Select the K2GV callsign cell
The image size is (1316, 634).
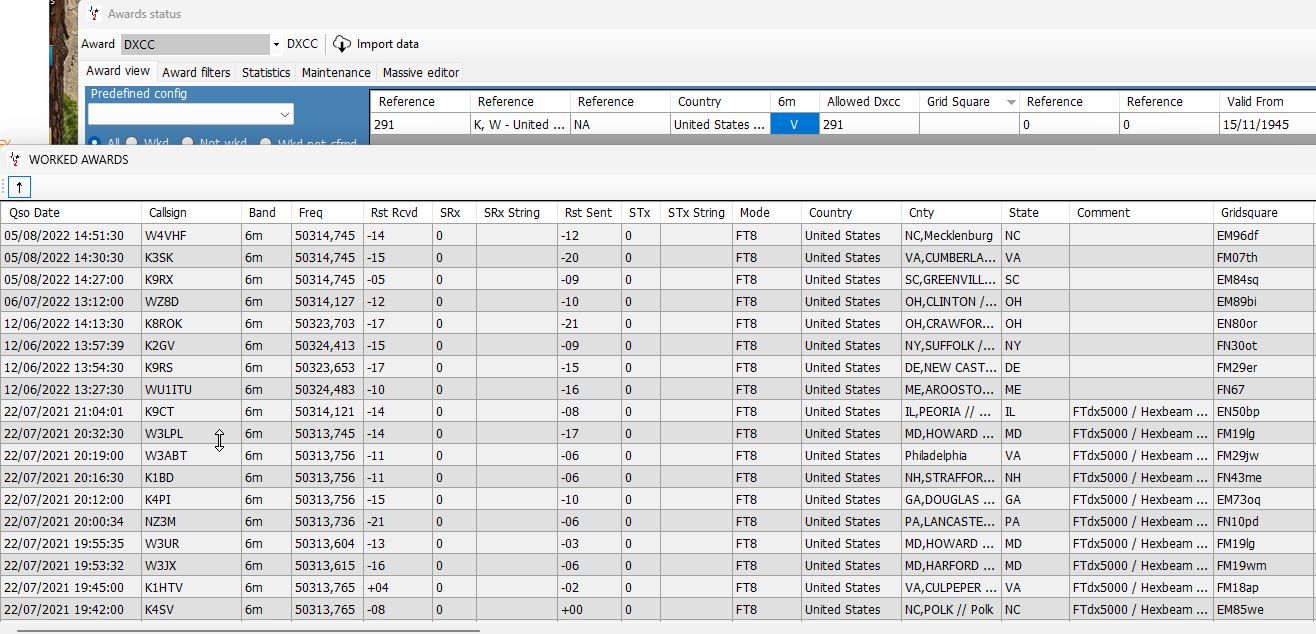[x=191, y=346]
